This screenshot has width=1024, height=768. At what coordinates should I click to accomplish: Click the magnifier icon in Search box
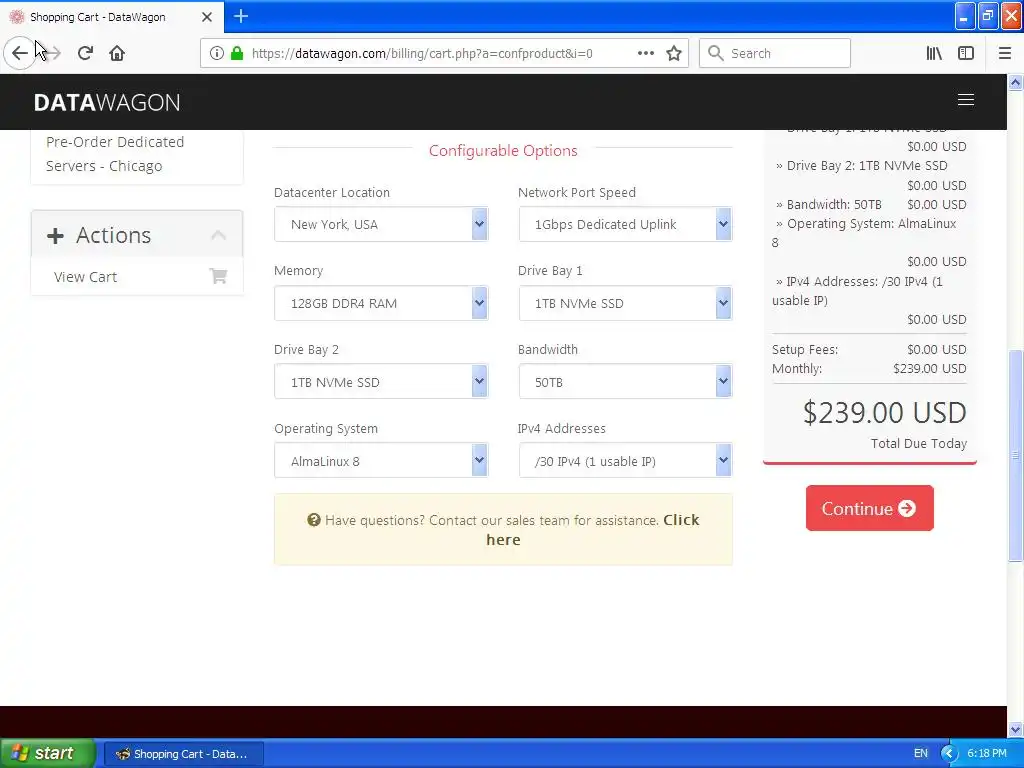(716, 53)
